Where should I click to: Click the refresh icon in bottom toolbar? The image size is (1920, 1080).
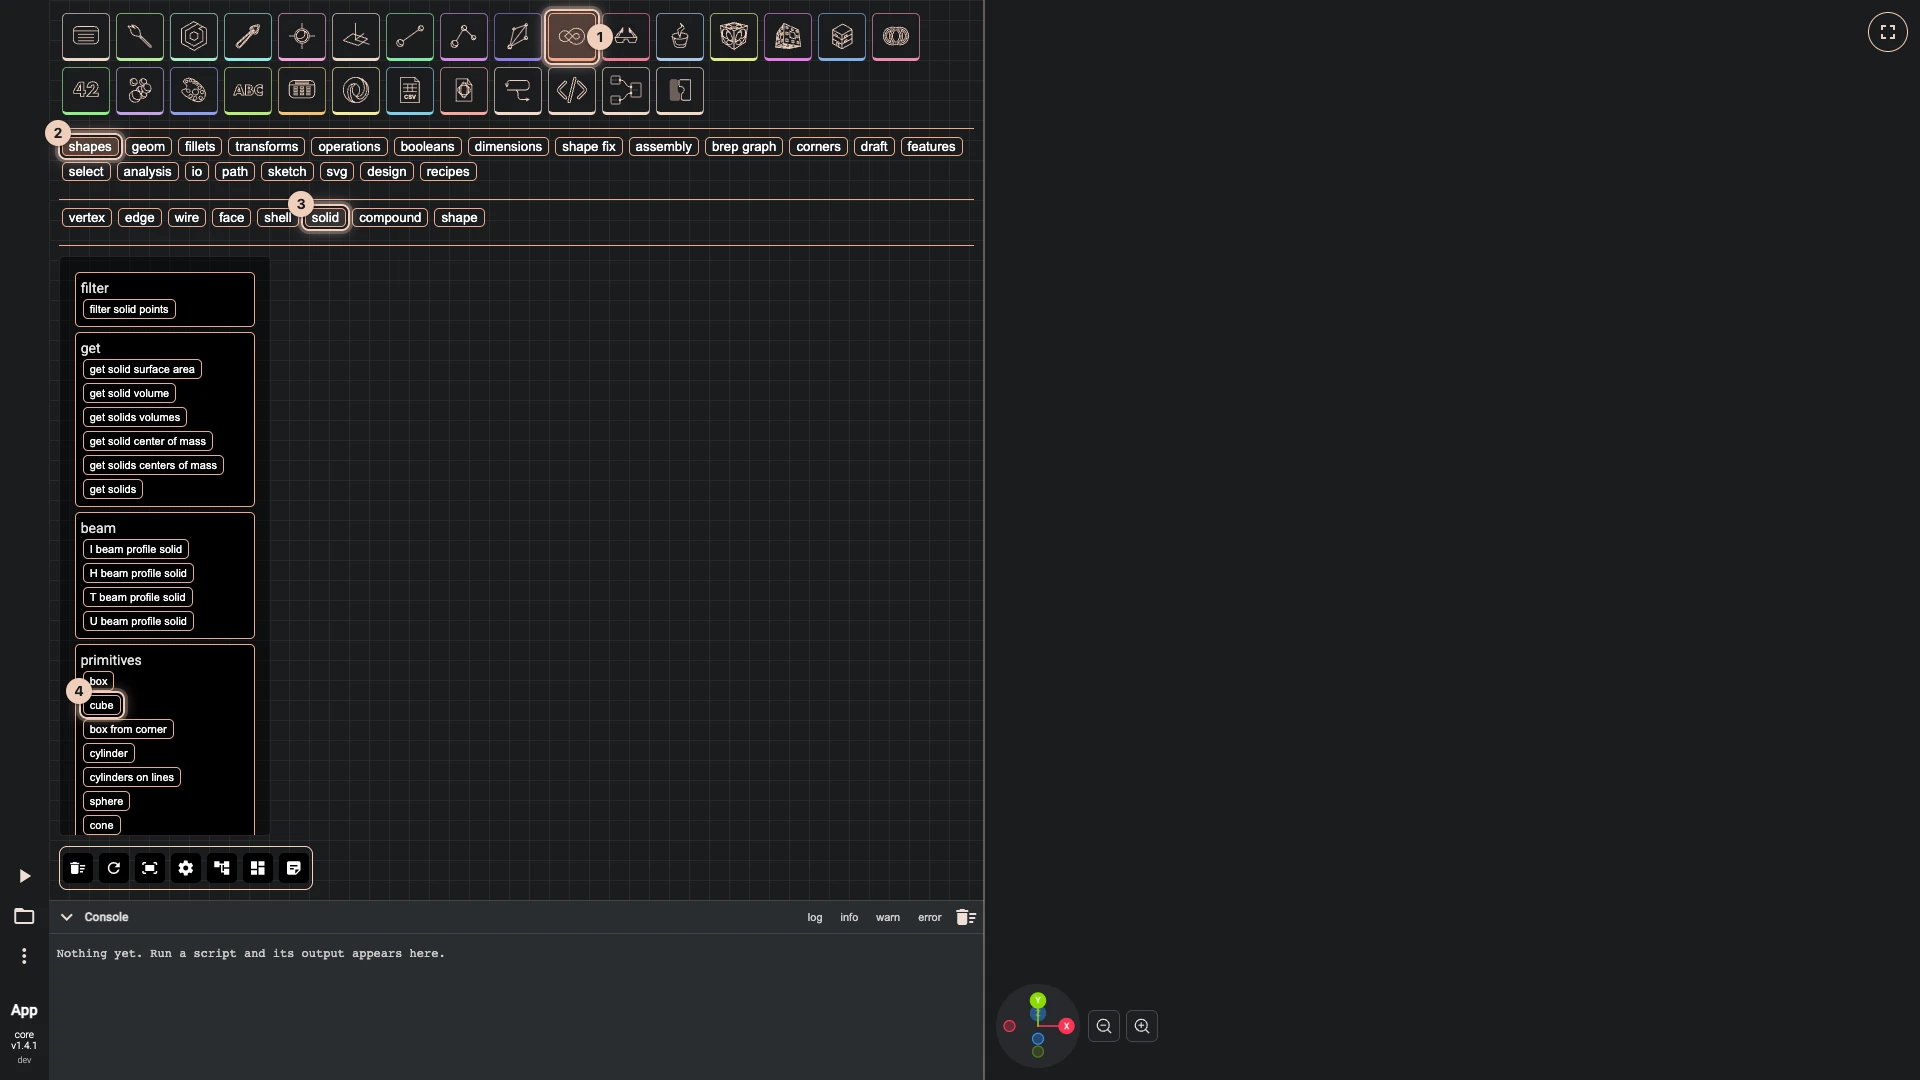[114, 868]
